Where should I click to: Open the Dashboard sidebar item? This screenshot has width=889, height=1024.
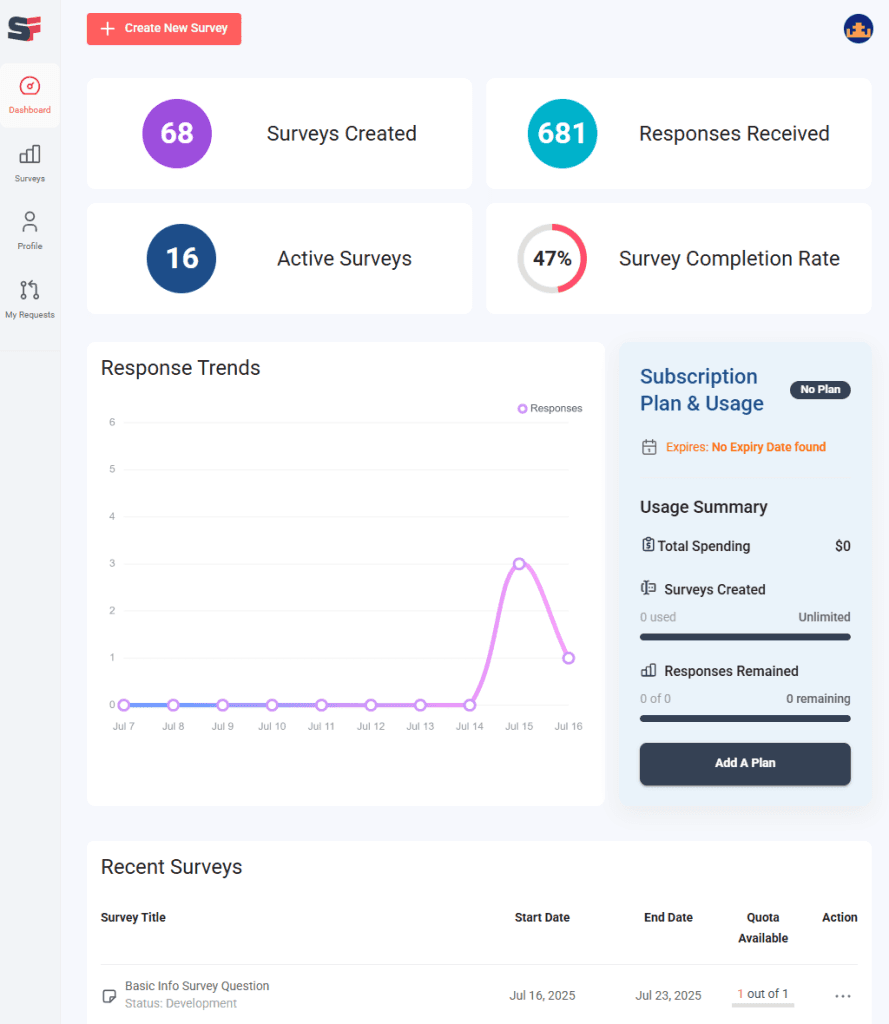coord(29,95)
